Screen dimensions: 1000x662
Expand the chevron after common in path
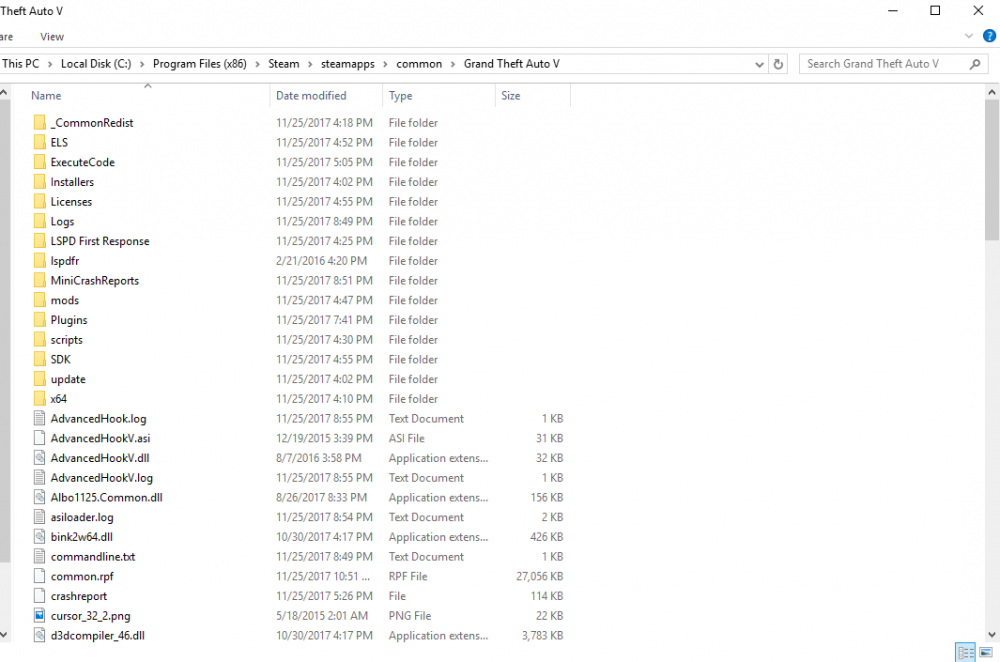[453, 64]
